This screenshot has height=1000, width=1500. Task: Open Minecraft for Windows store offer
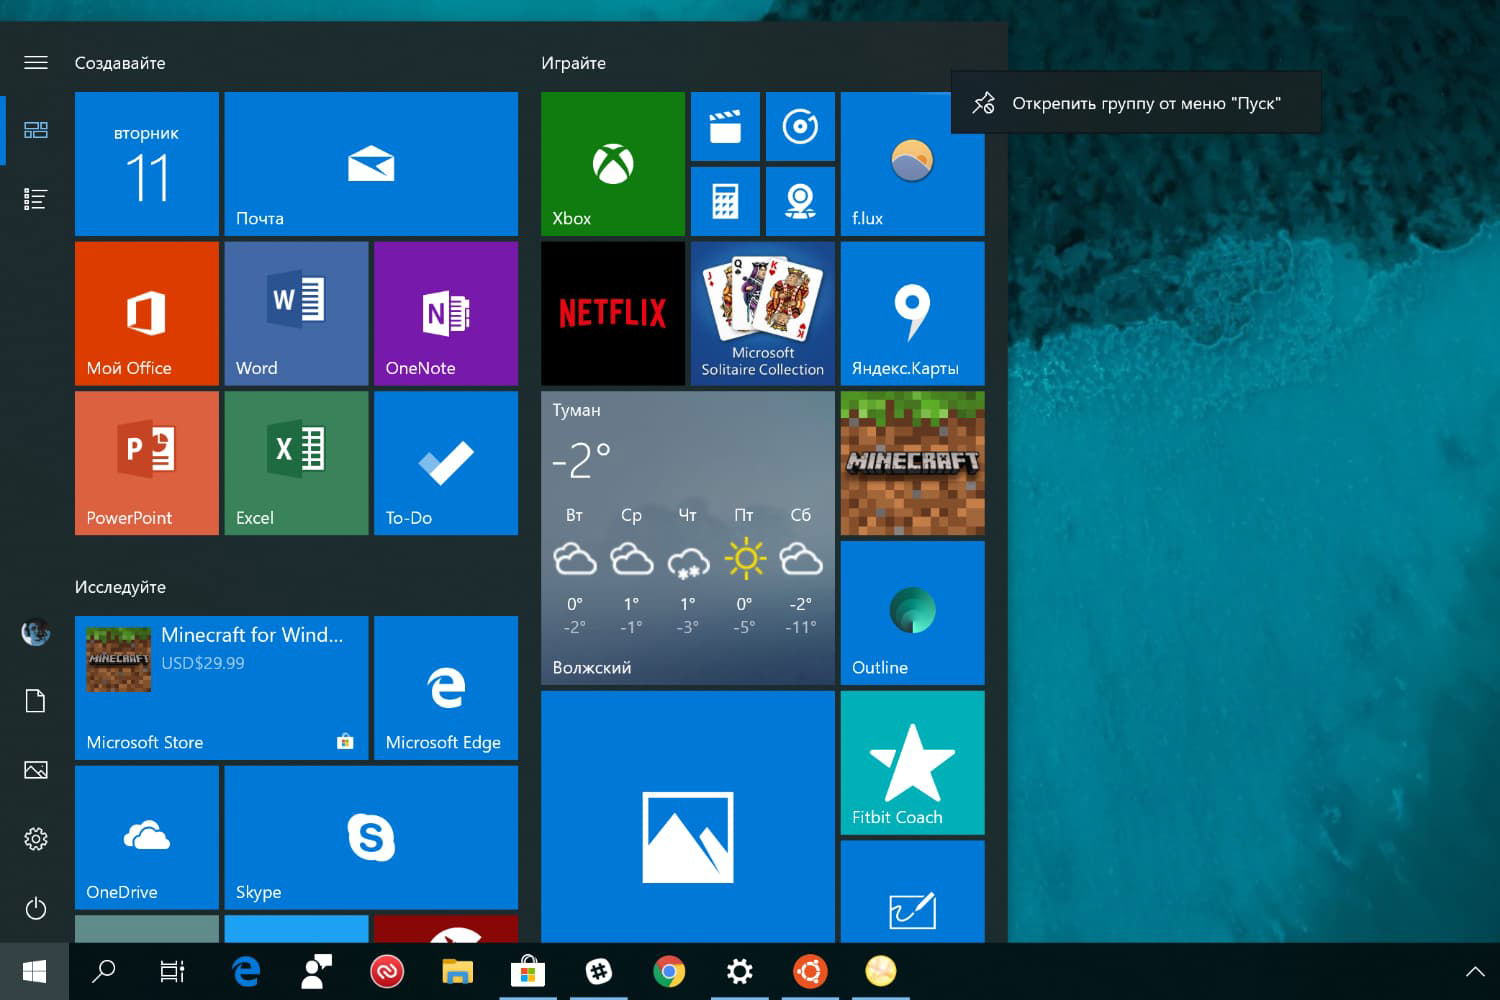click(221, 688)
